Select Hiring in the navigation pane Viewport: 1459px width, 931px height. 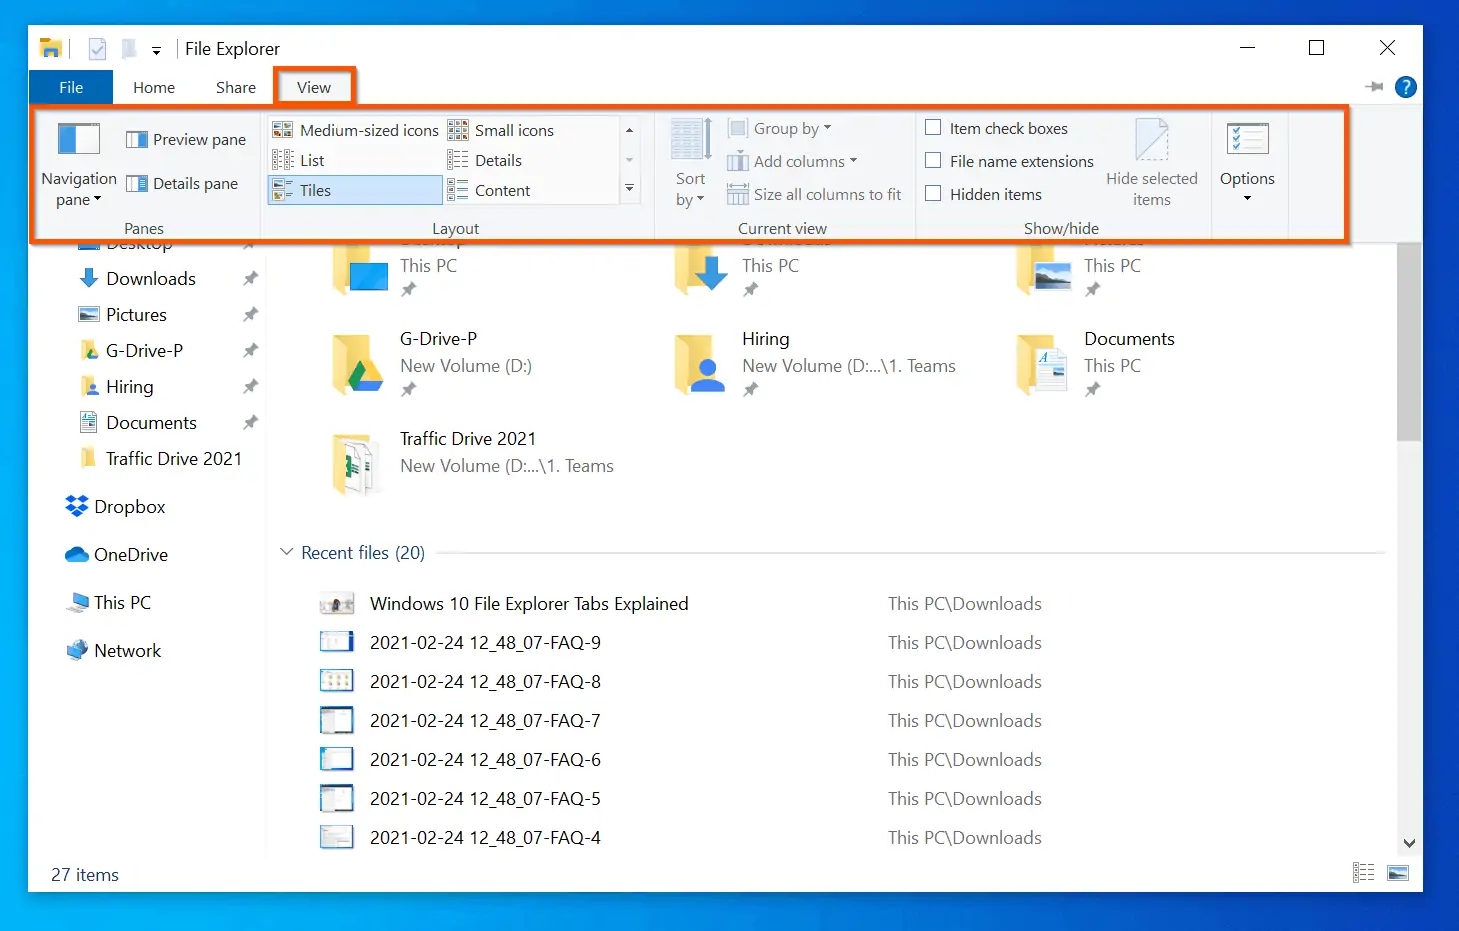pyautogui.click(x=130, y=386)
